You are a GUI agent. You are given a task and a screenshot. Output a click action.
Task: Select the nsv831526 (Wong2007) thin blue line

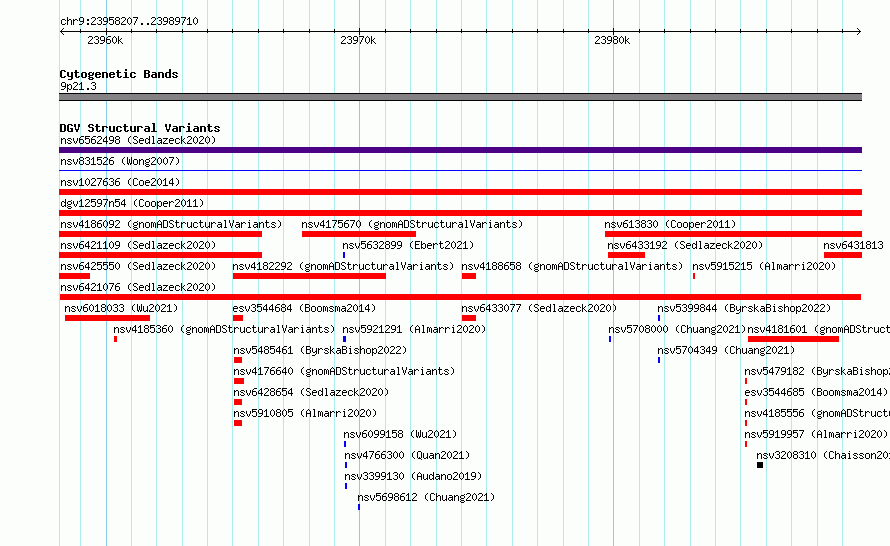point(460,170)
